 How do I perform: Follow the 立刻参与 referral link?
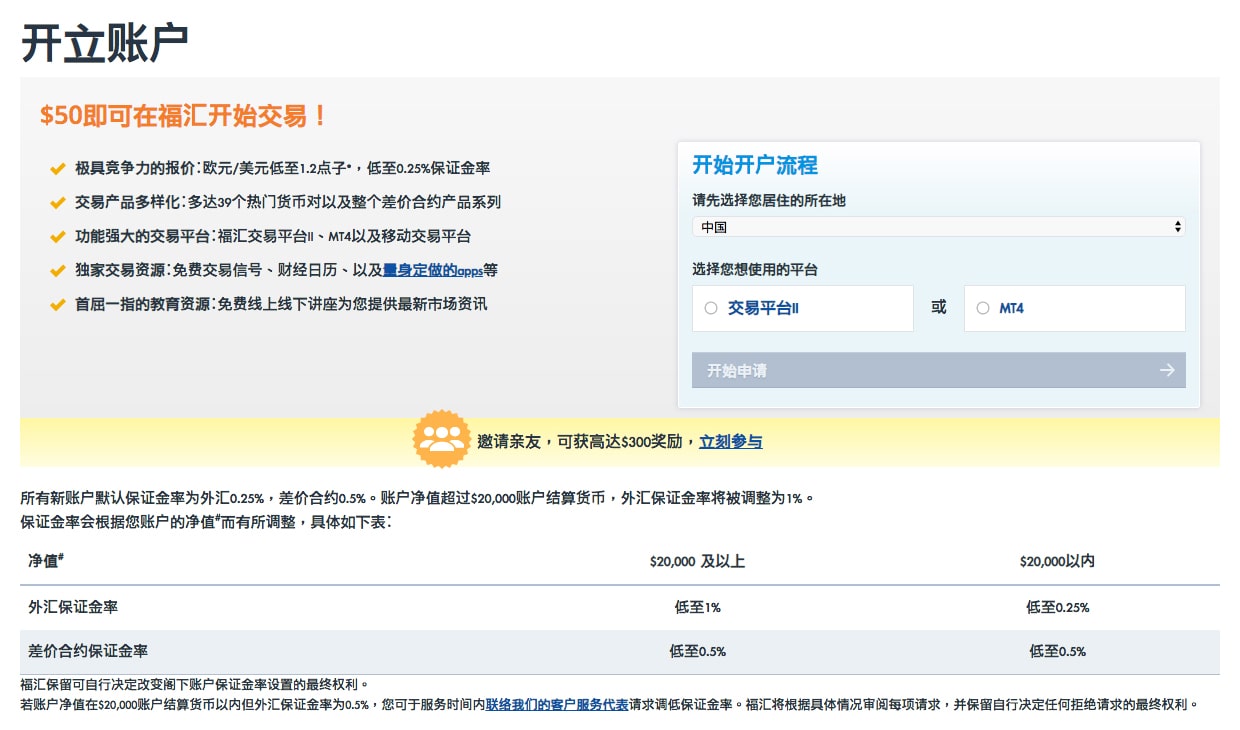tap(731, 441)
